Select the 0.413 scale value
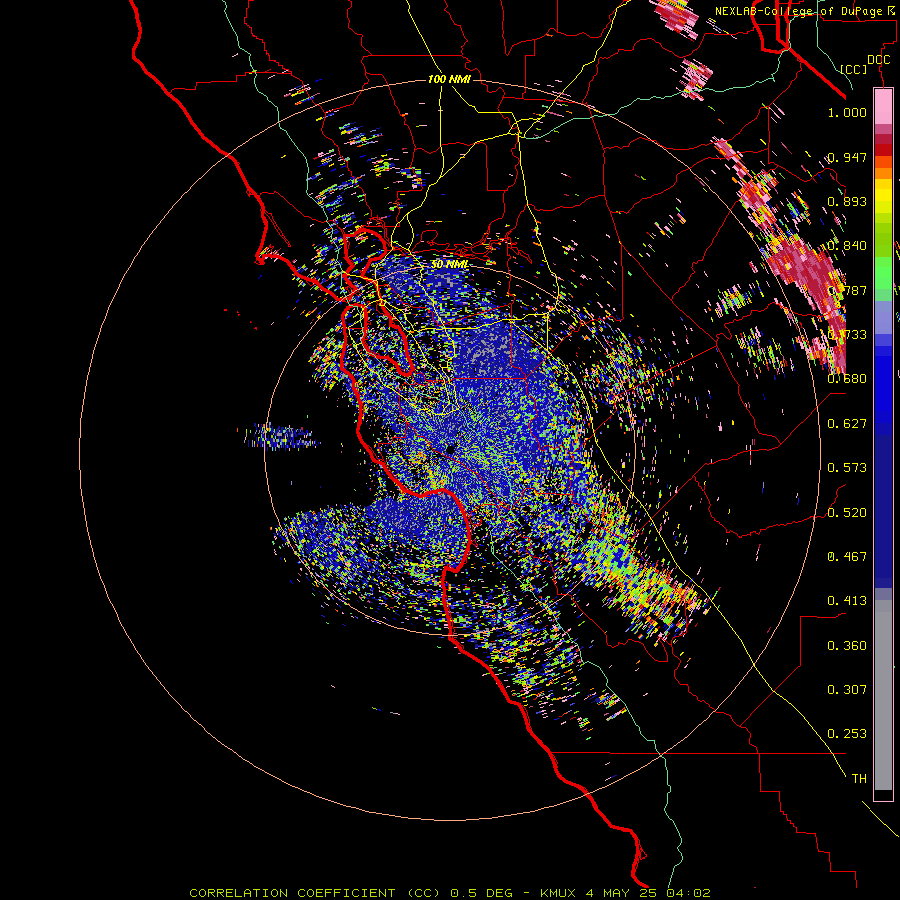 coord(847,601)
